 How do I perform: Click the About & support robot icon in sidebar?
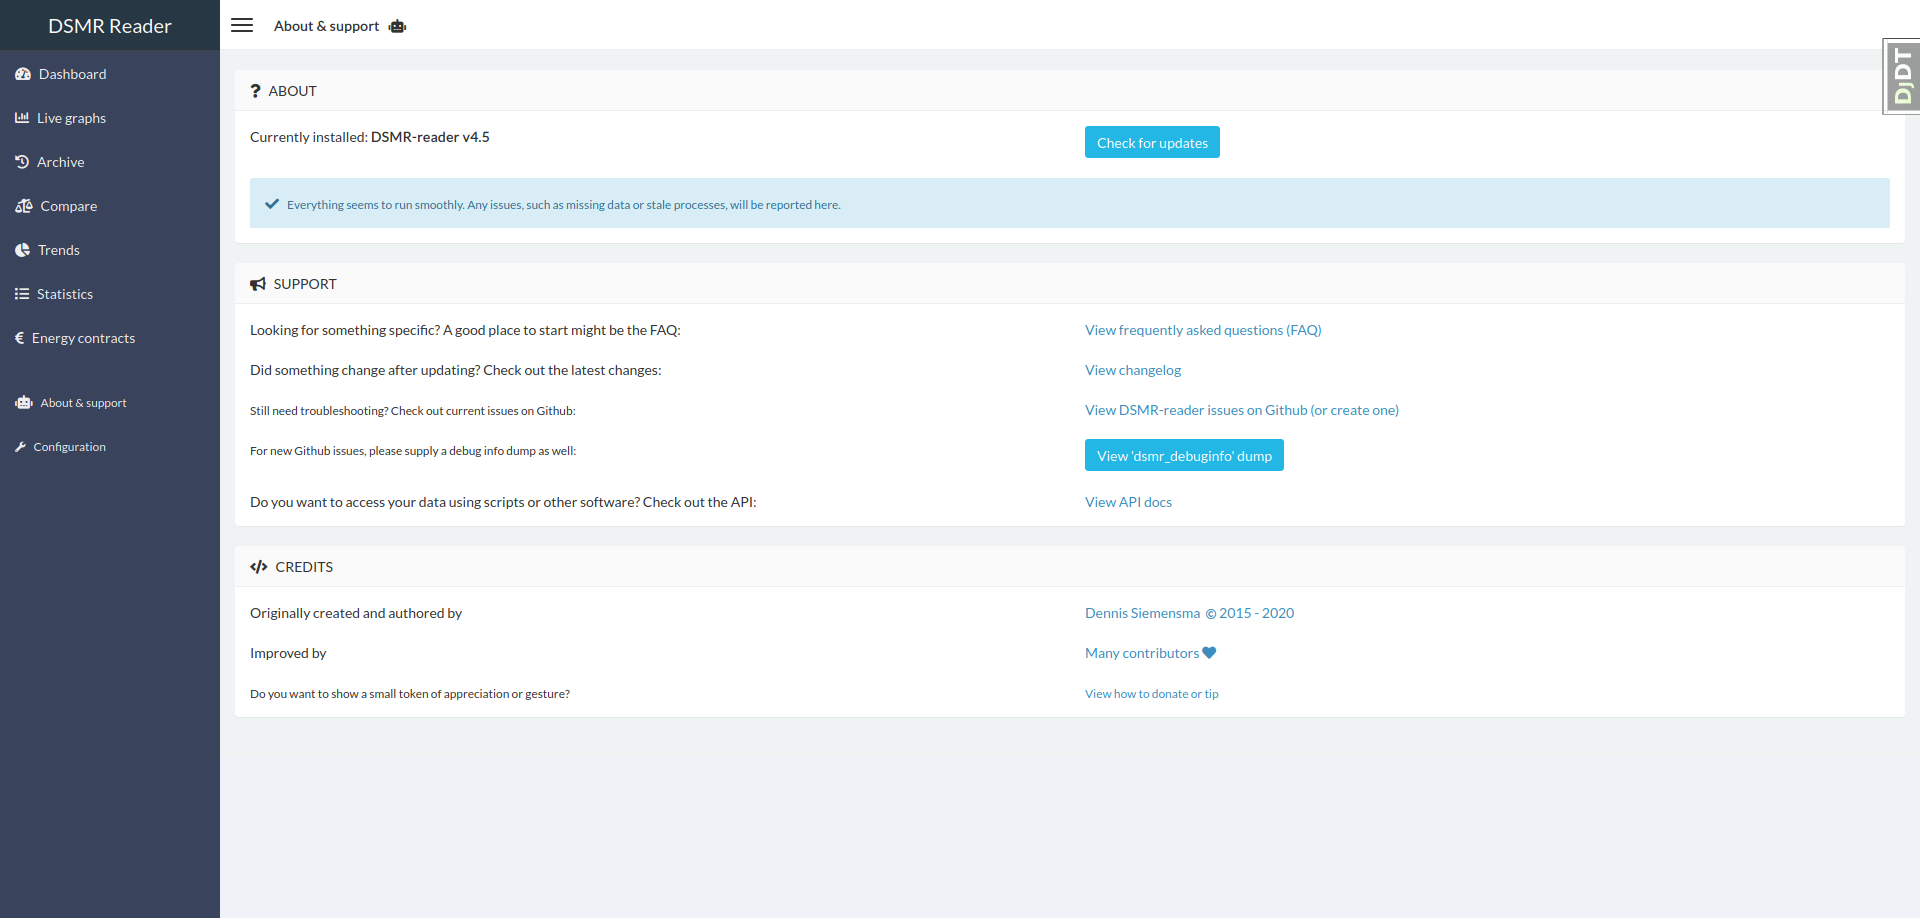[x=24, y=403]
